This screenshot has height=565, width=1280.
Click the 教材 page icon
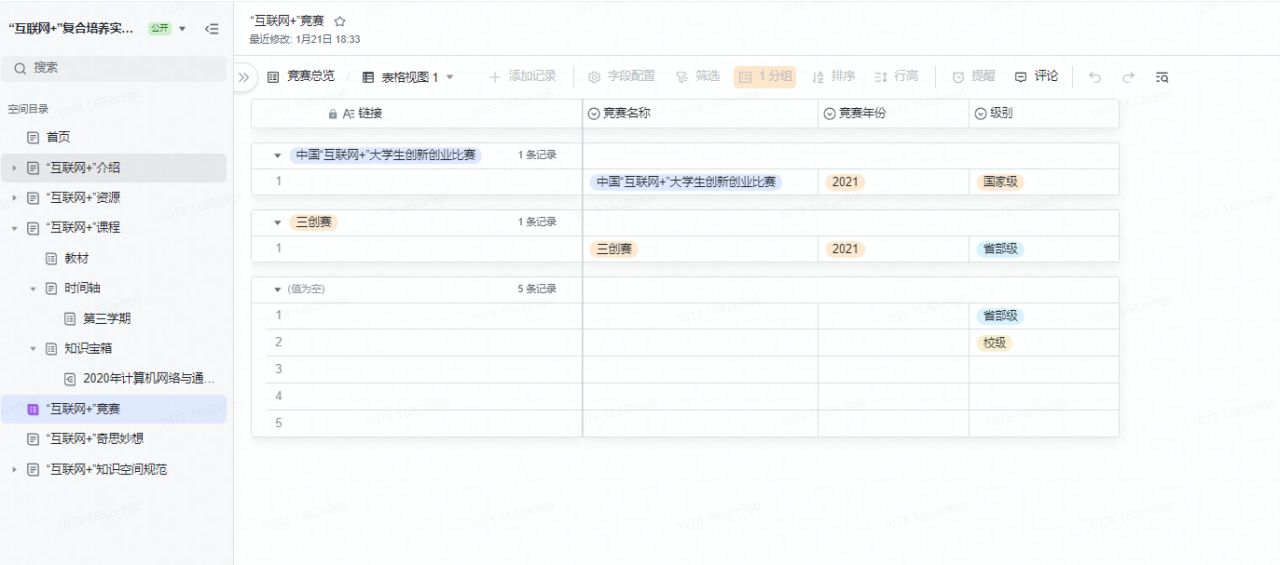coord(51,258)
